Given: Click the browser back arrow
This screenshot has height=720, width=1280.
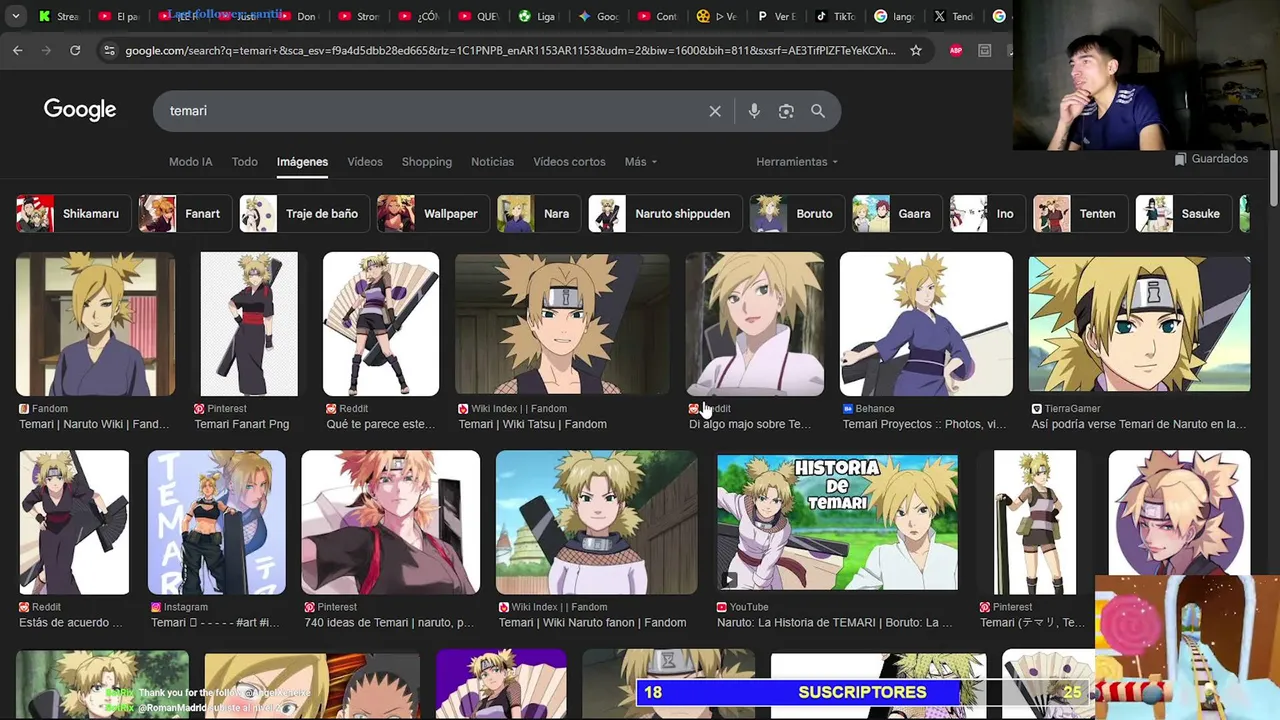Looking at the screenshot, I should 18,50.
